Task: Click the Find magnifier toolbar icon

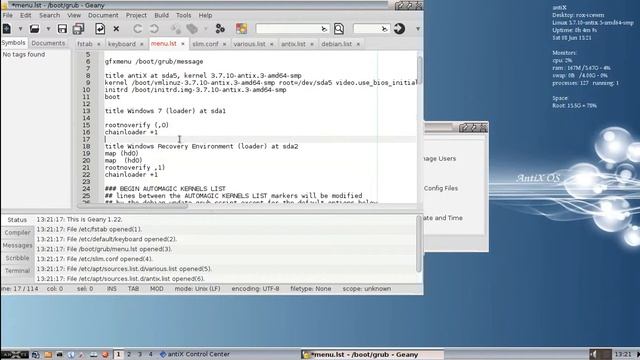Action: point(339,29)
